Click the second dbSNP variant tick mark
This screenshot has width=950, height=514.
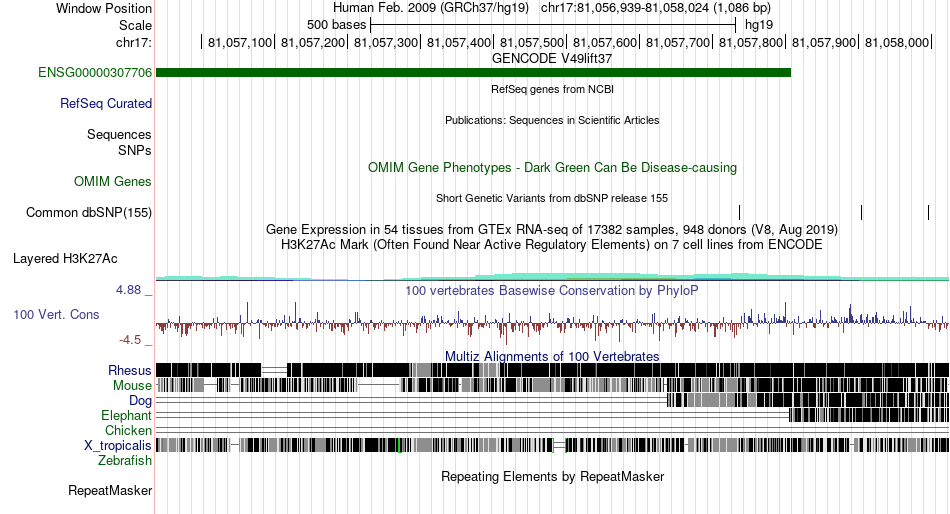(x=862, y=213)
